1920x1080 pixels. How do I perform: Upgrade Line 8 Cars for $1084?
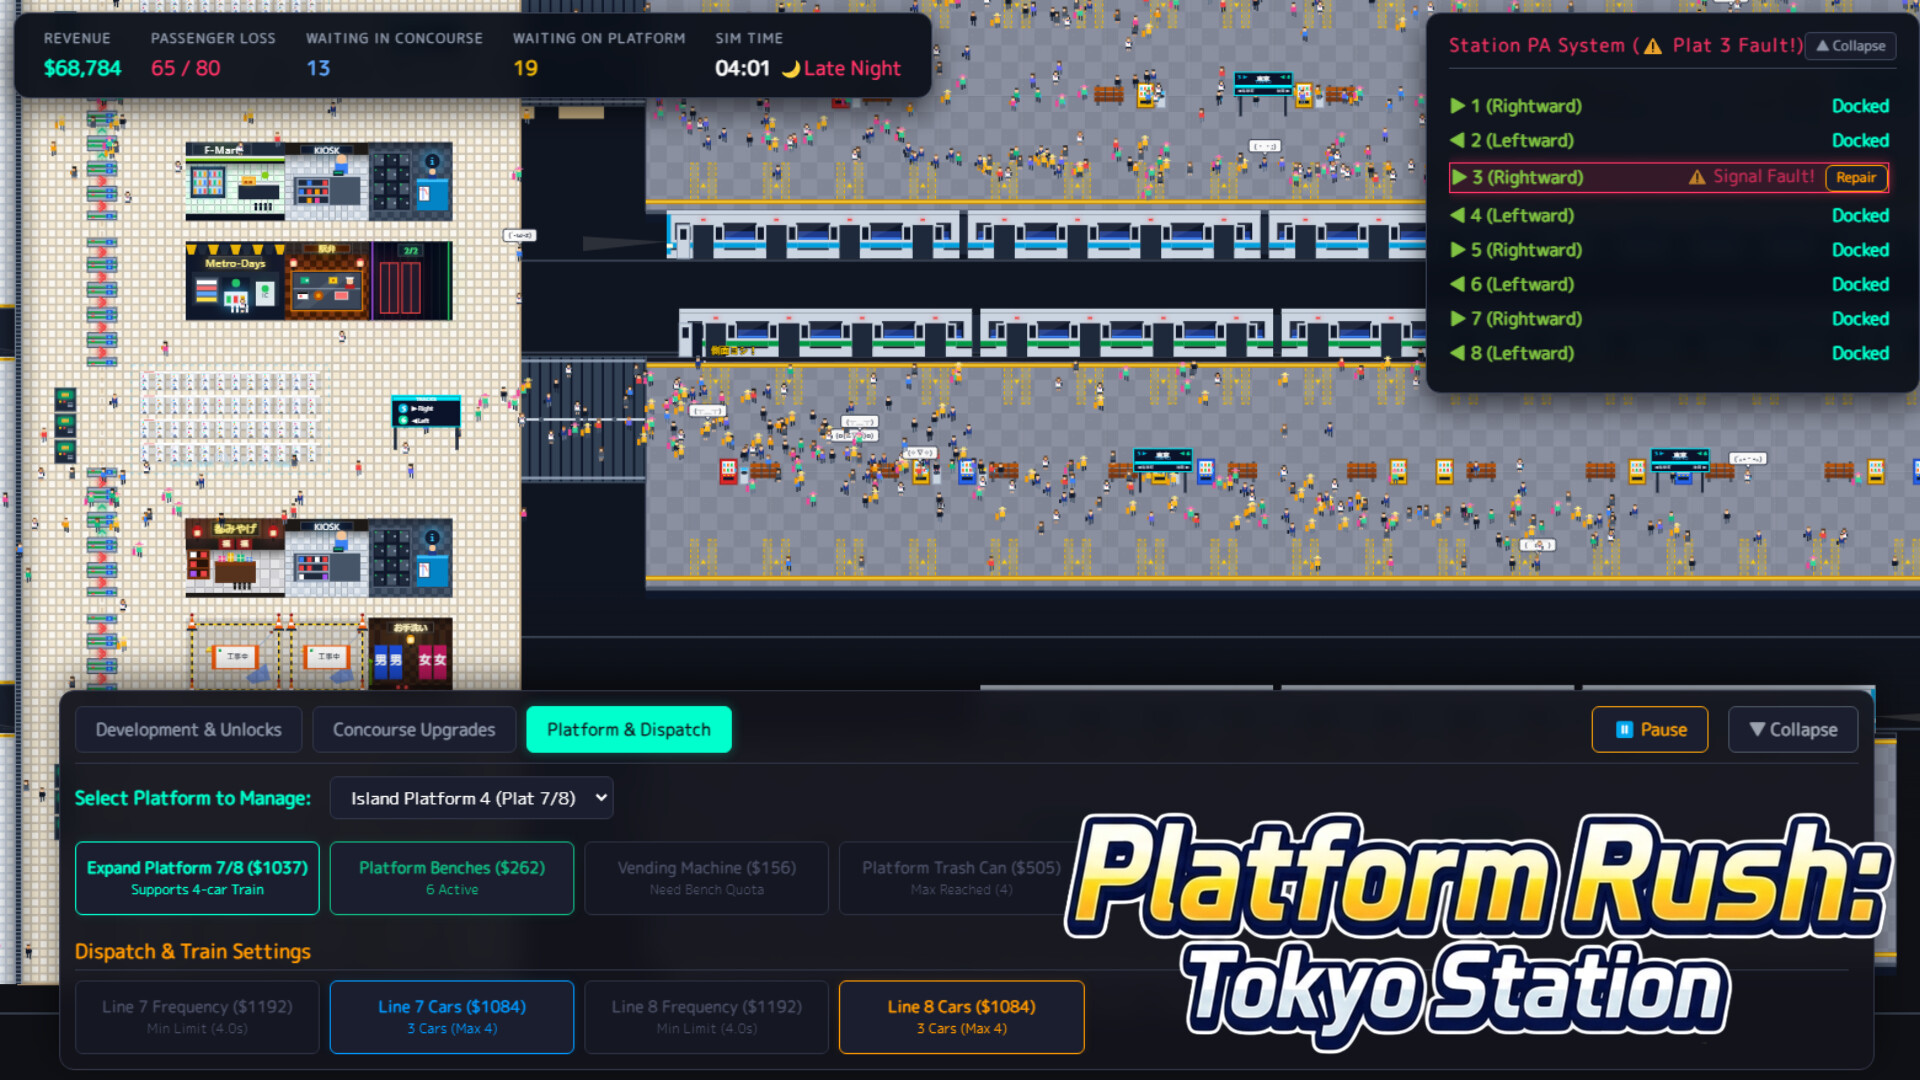coord(961,1017)
